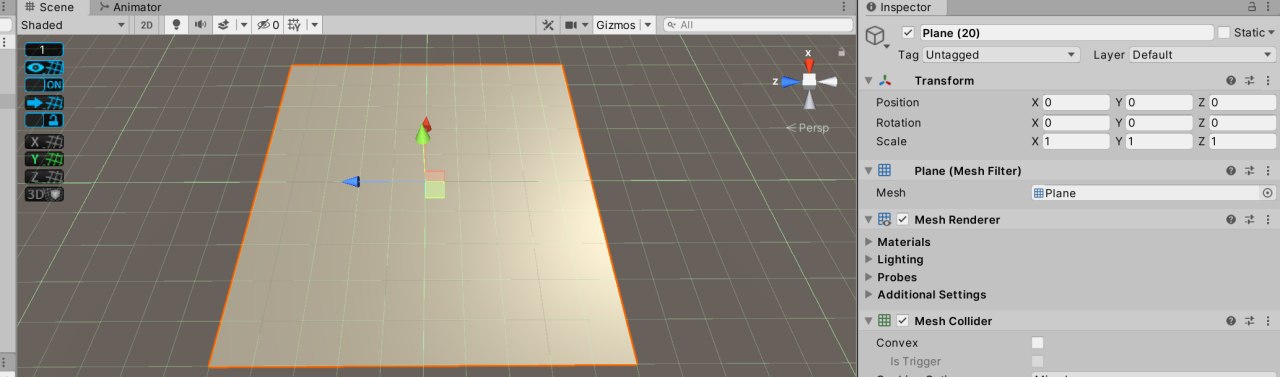Click the Position X field
Viewport: 1280px width, 377px height.
coord(1076,102)
